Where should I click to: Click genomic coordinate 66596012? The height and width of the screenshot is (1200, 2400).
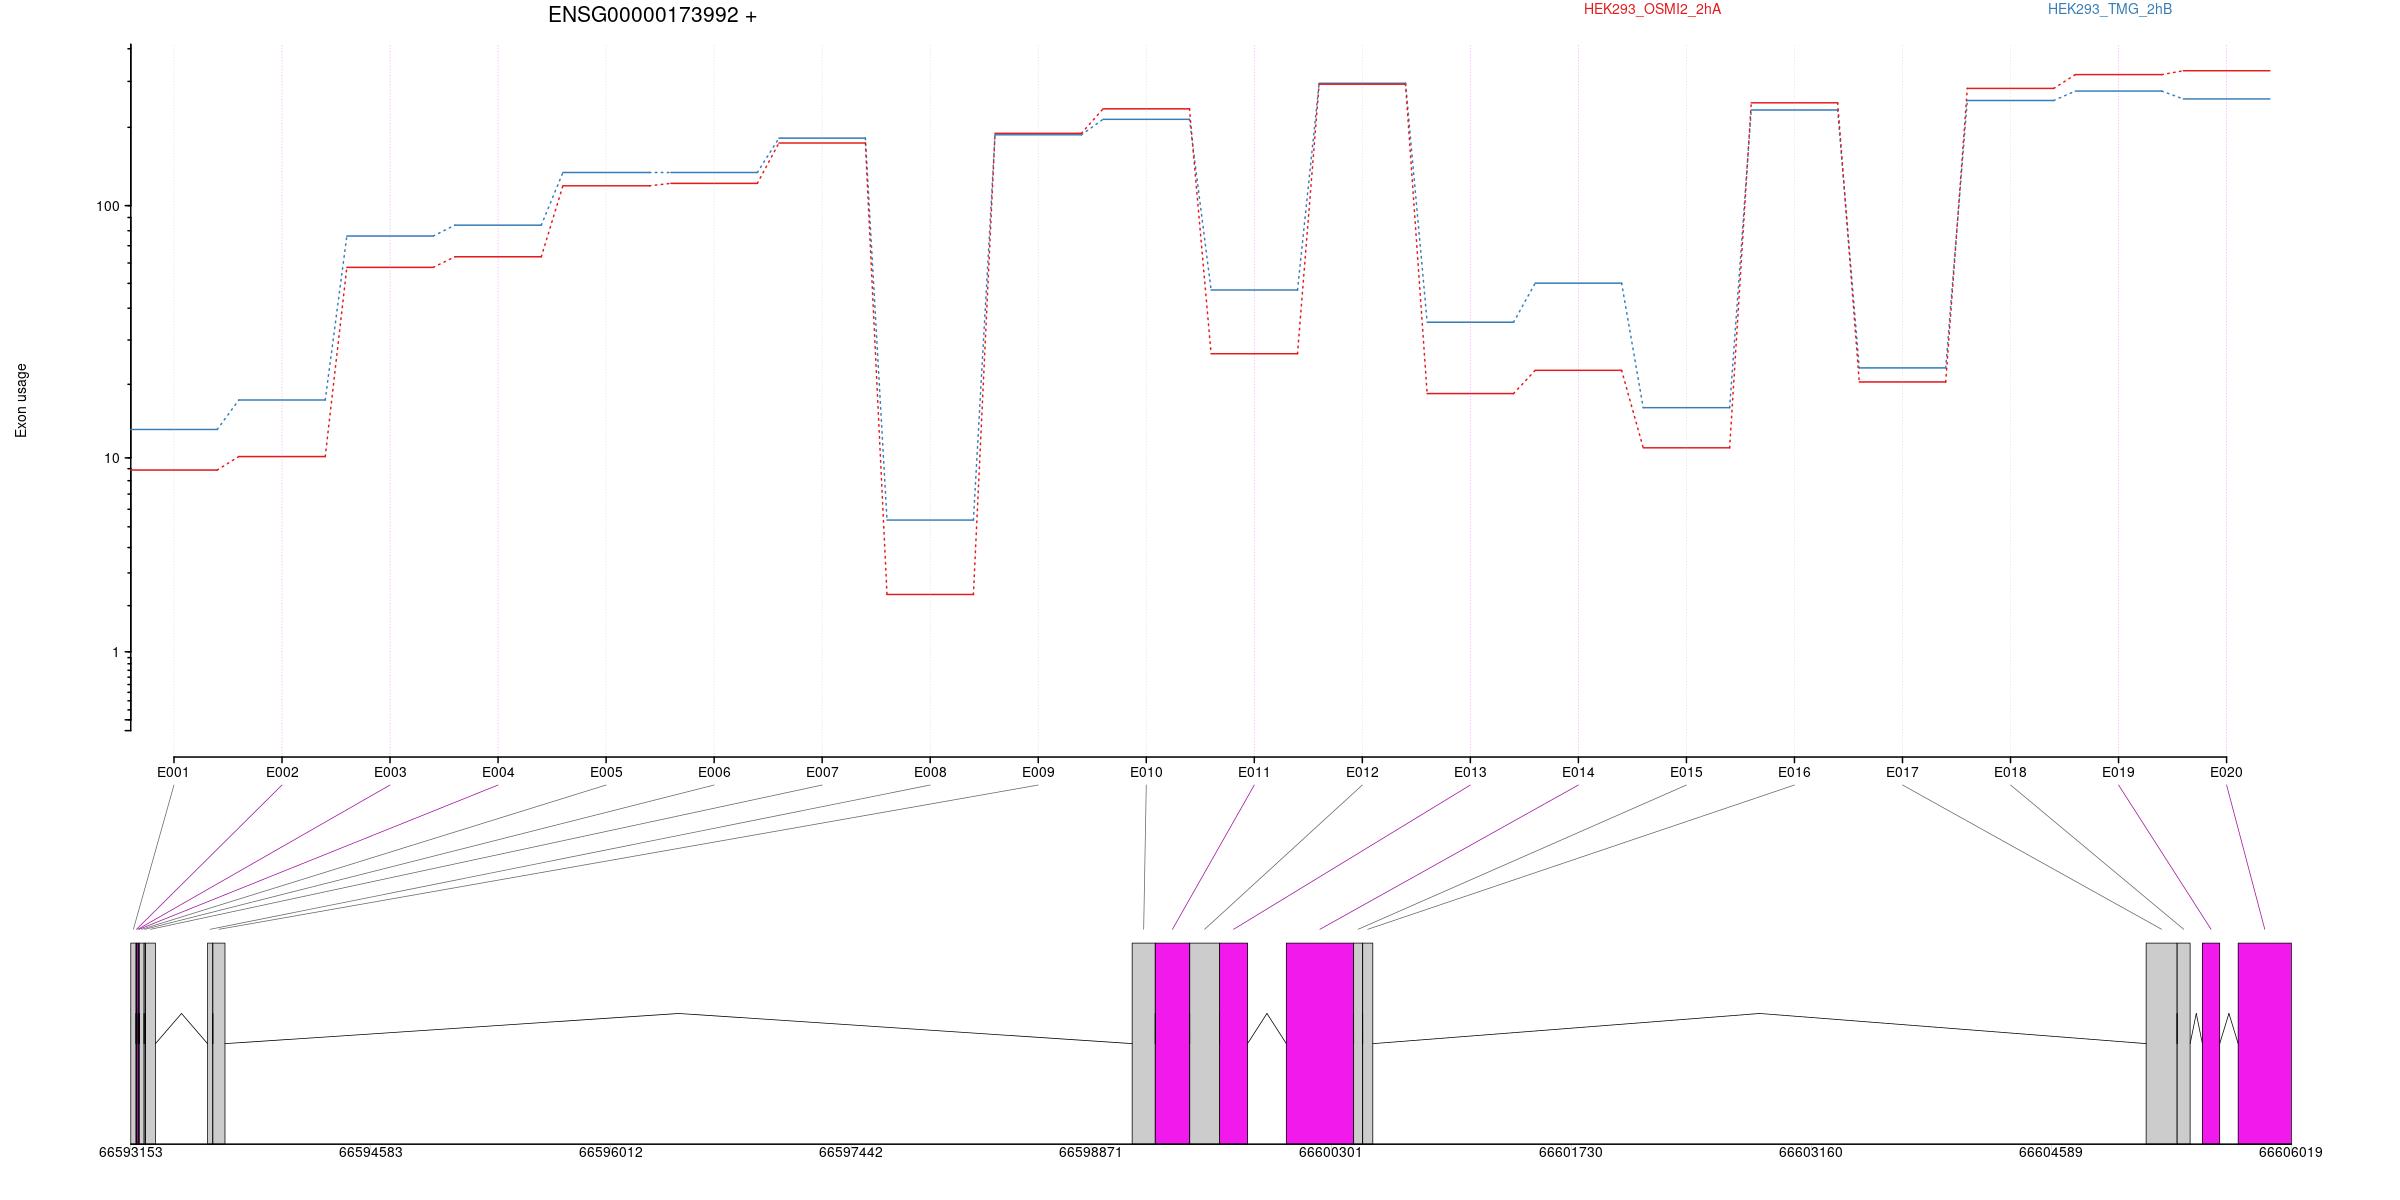(610, 1152)
